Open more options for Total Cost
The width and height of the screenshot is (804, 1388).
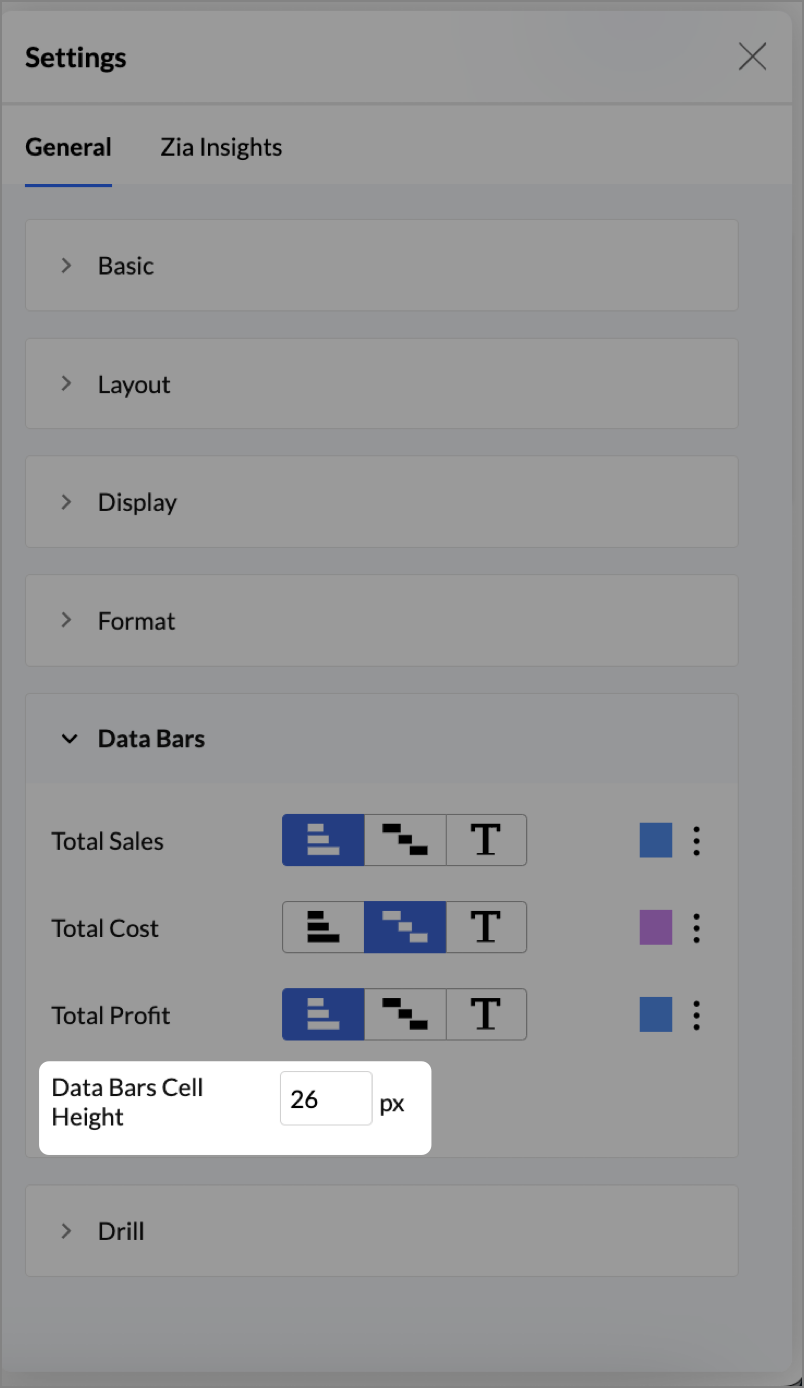(x=696, y=928)
